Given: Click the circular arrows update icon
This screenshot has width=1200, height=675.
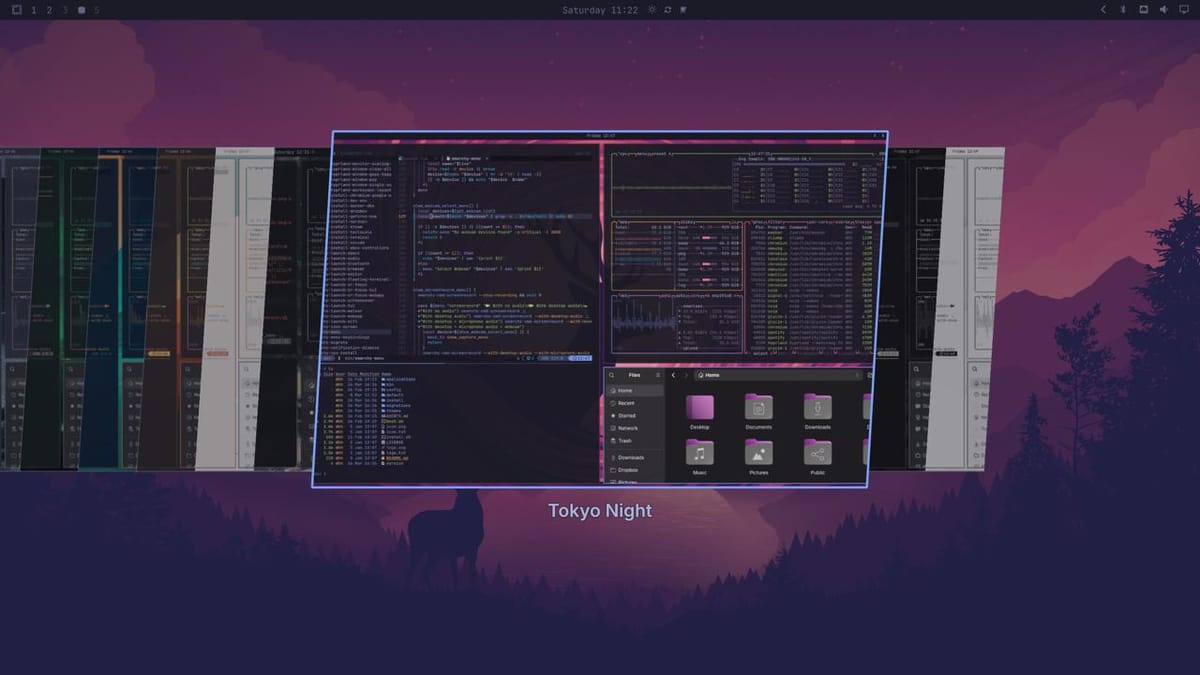Looking at the screenshot, I should click(667, 10).
